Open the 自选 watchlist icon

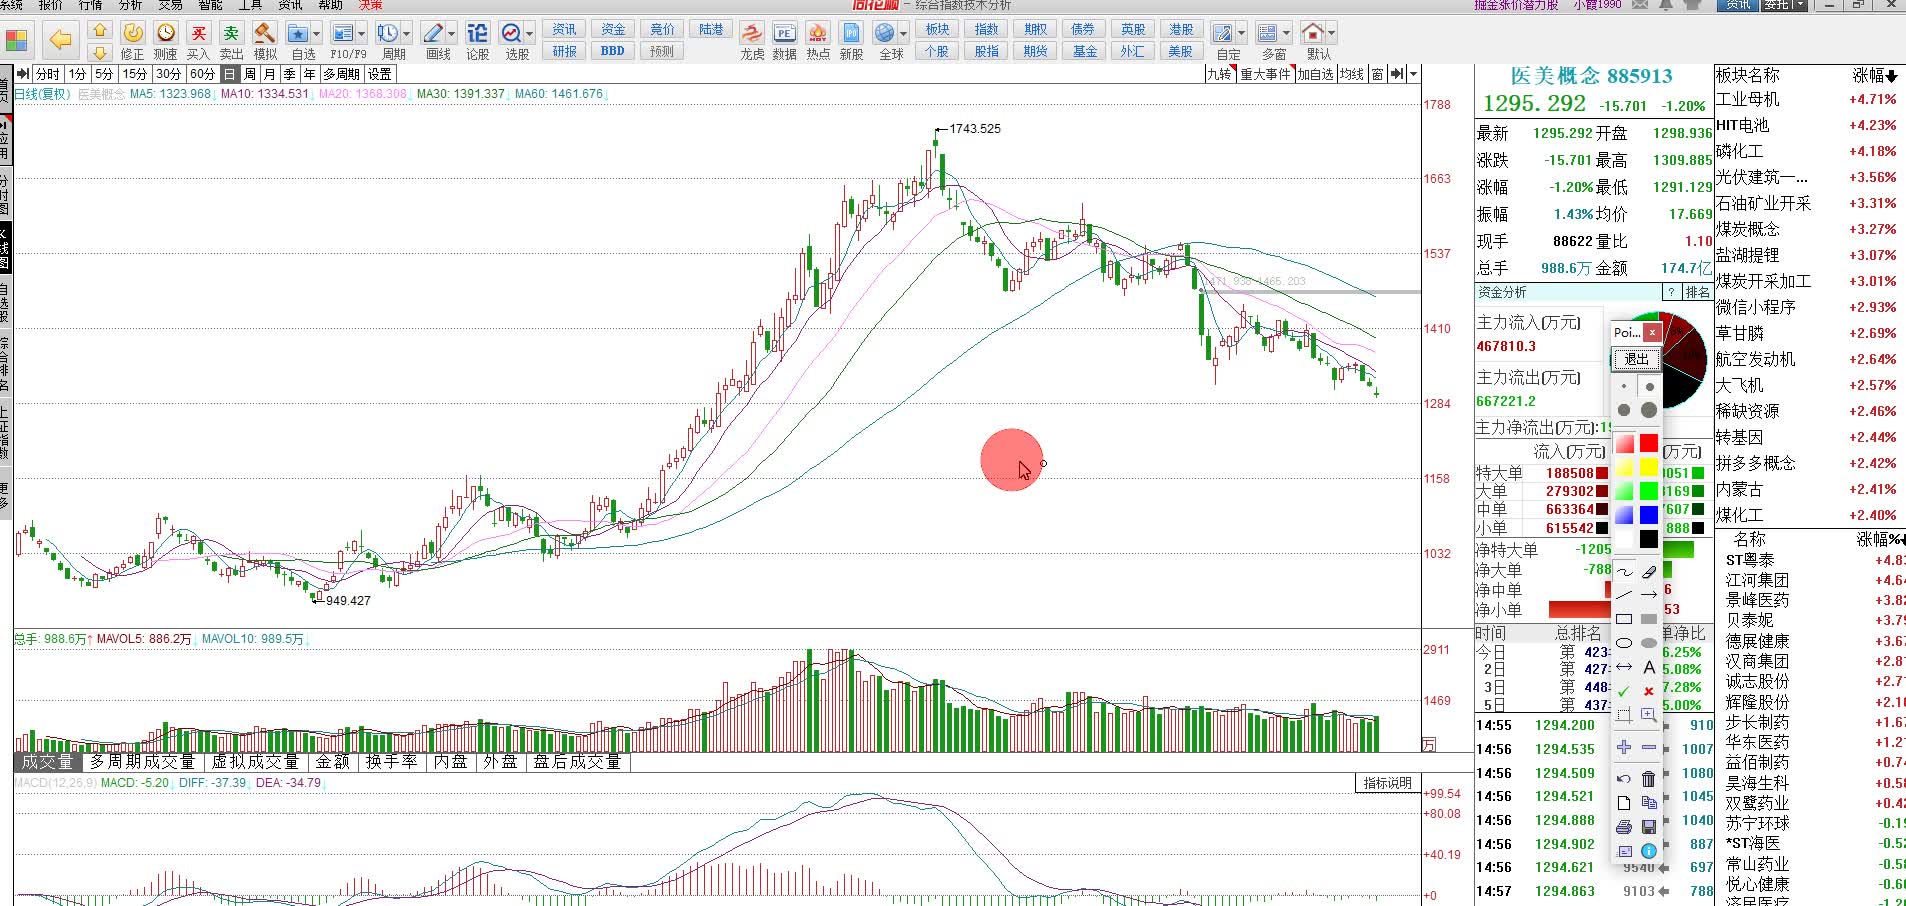298,35
